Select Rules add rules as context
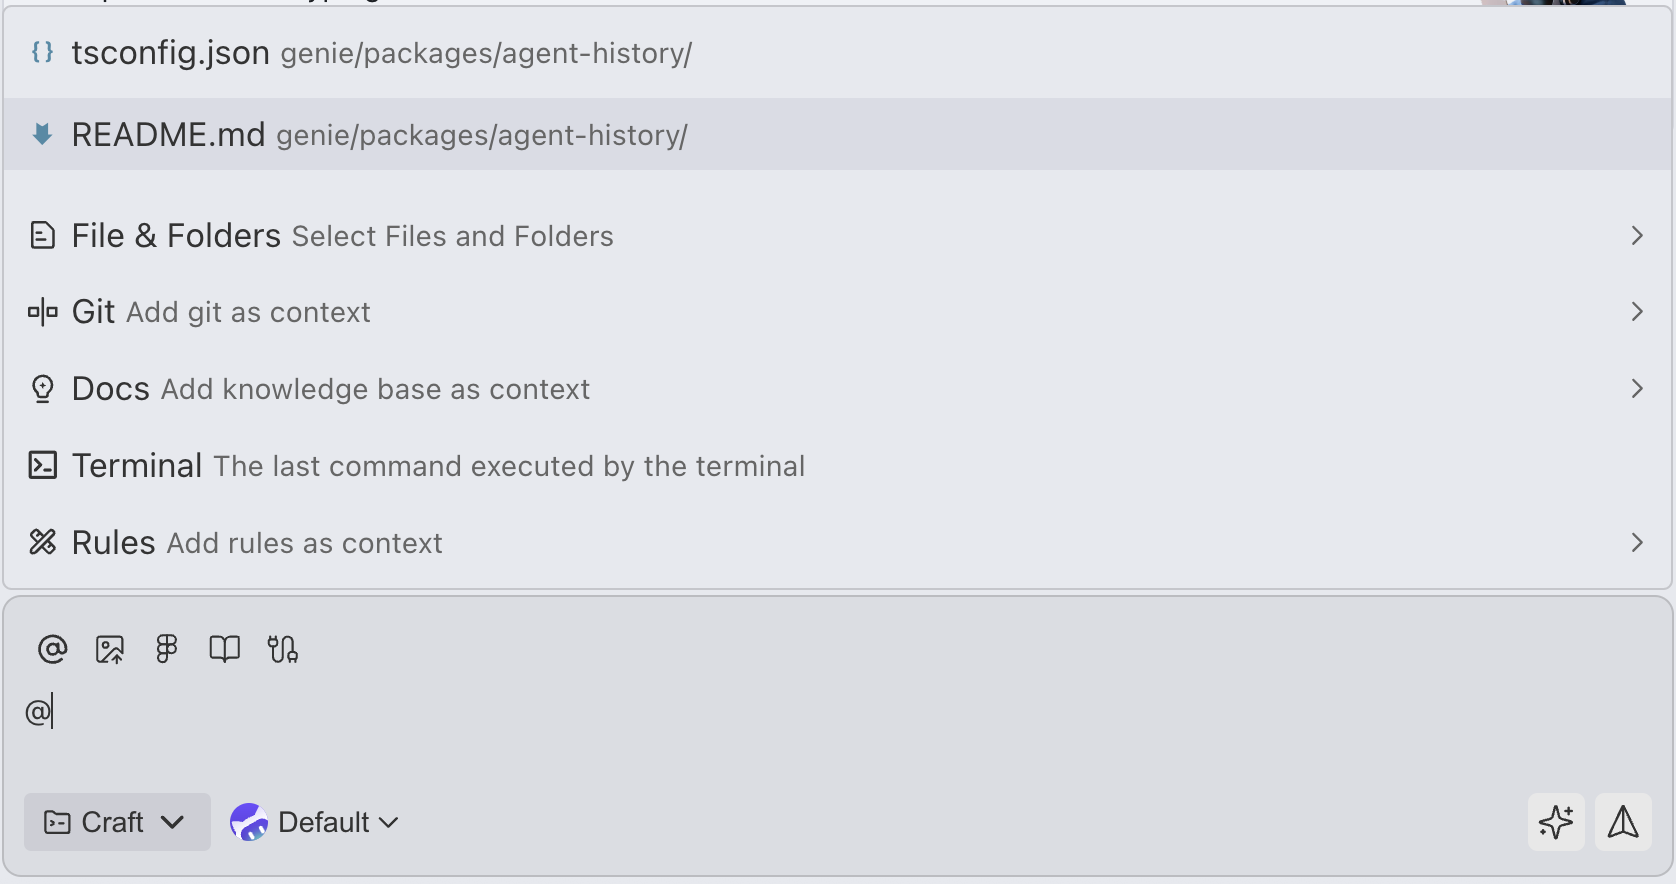The width and height of the screenshot is (1676, 884). pos(257,543)
